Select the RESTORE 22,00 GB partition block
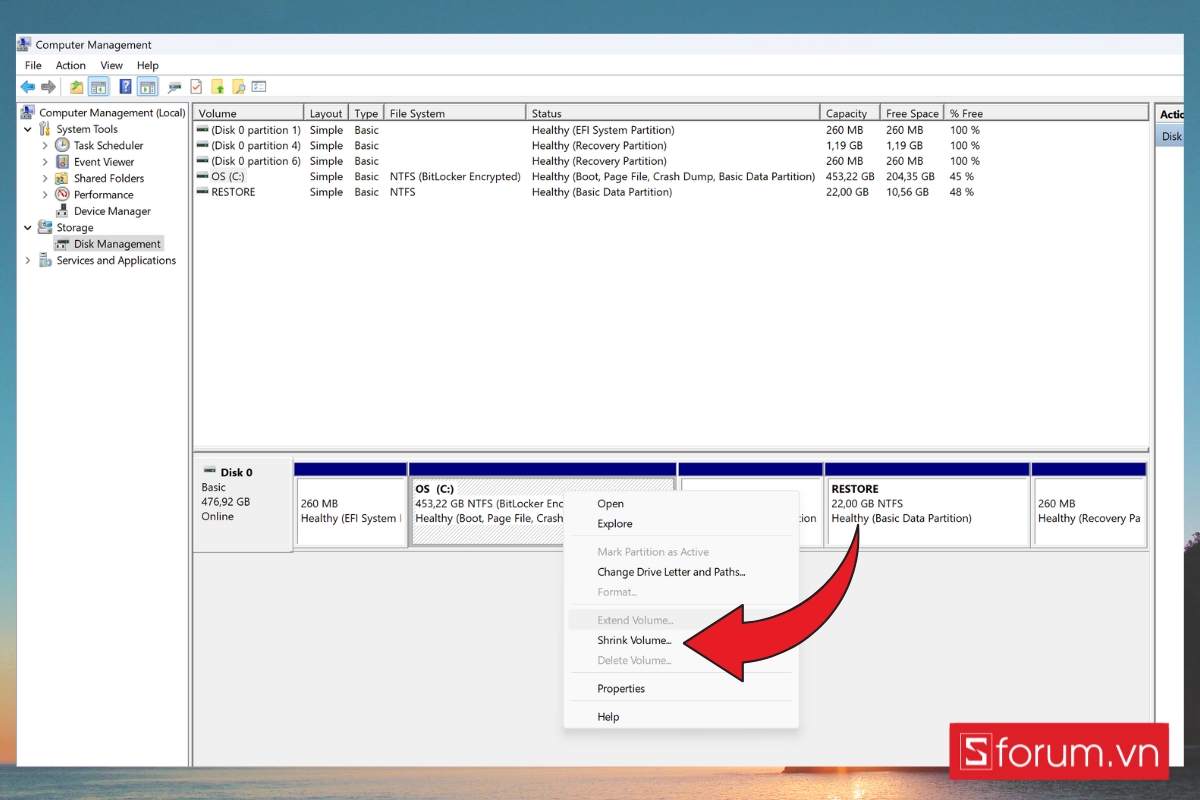This screenshot has width=1200, height=800. (927, 504)
